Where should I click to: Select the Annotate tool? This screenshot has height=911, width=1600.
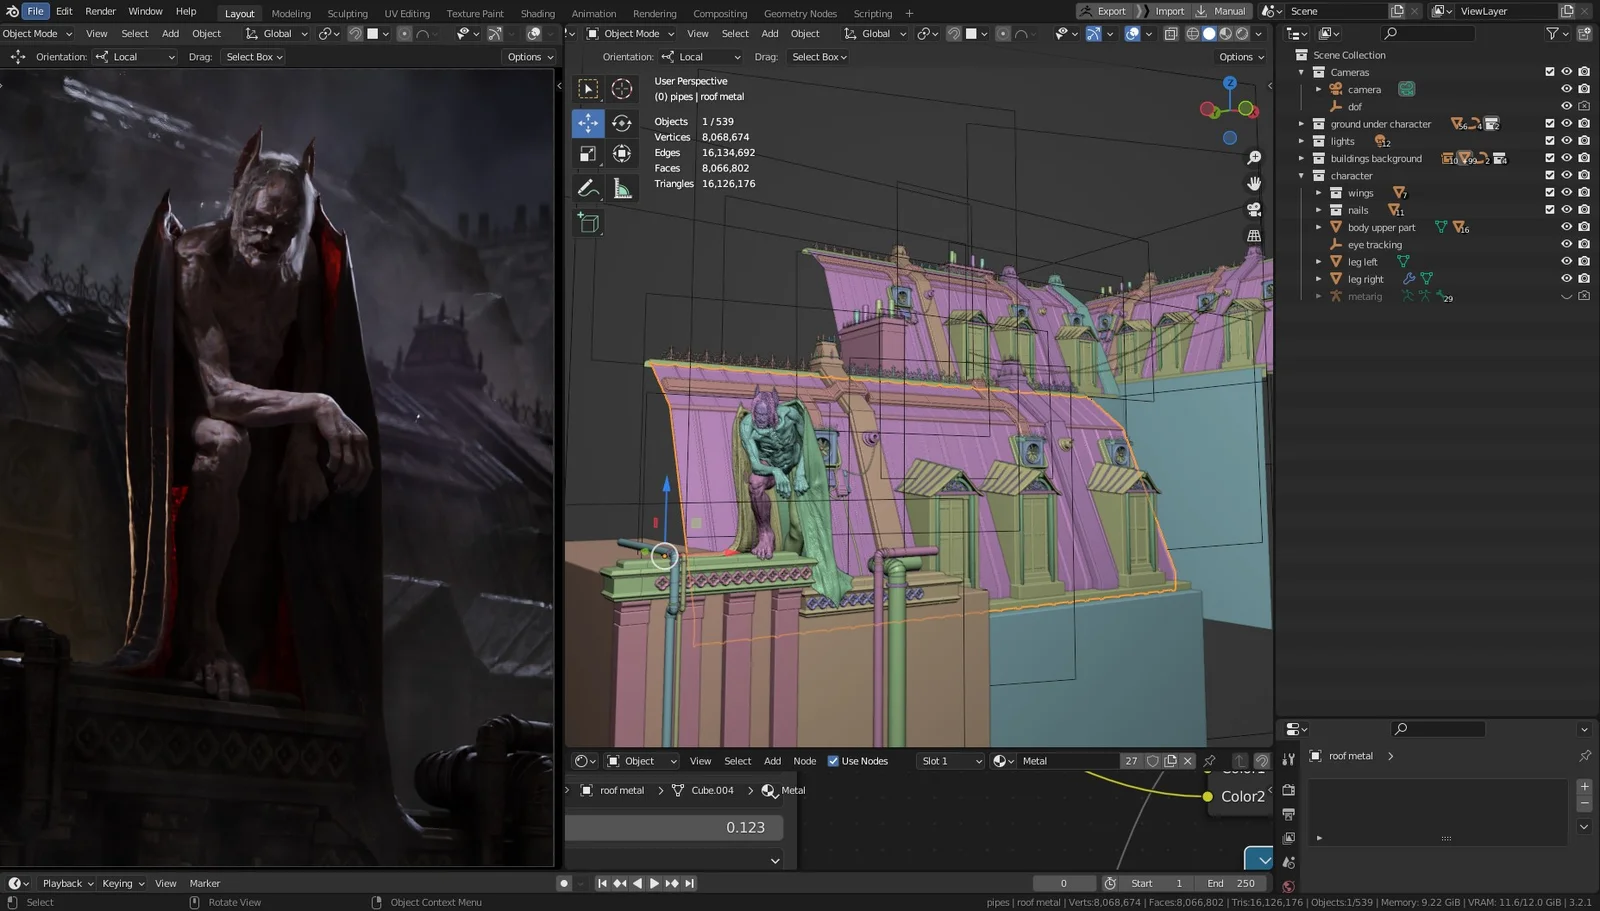(588, 187)
